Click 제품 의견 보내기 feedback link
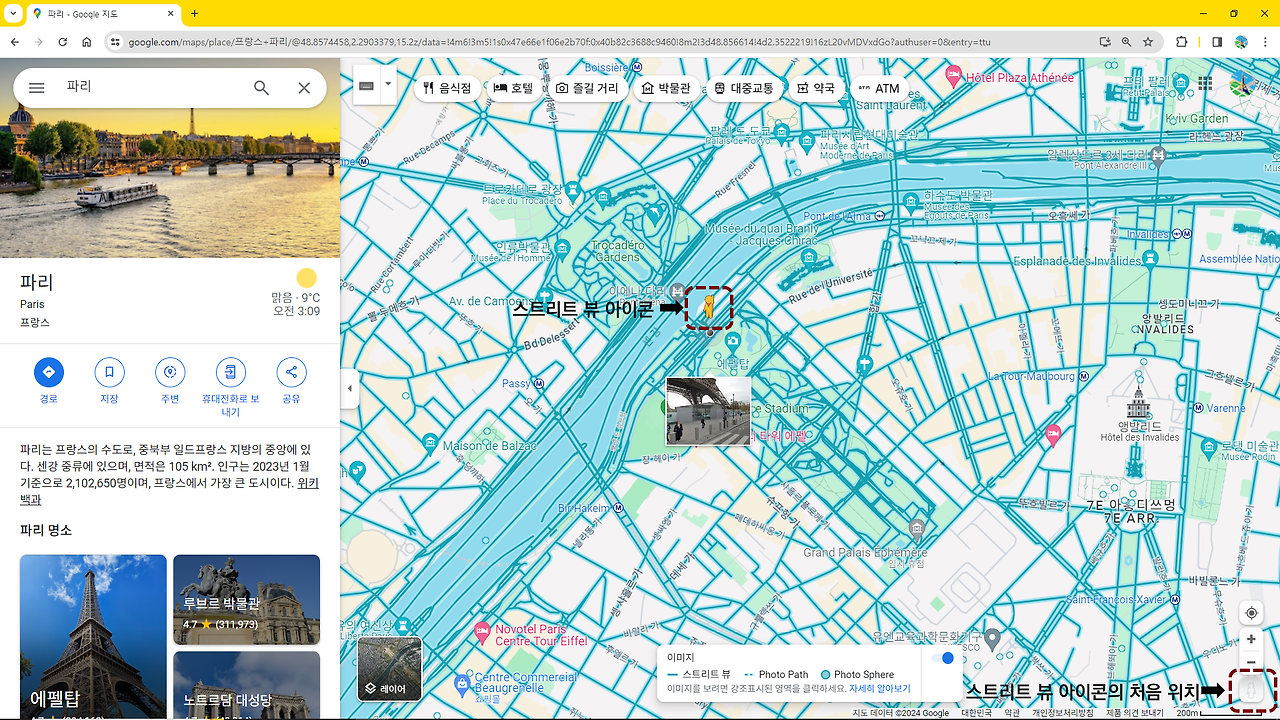1280x720 pixels. 1135,713
